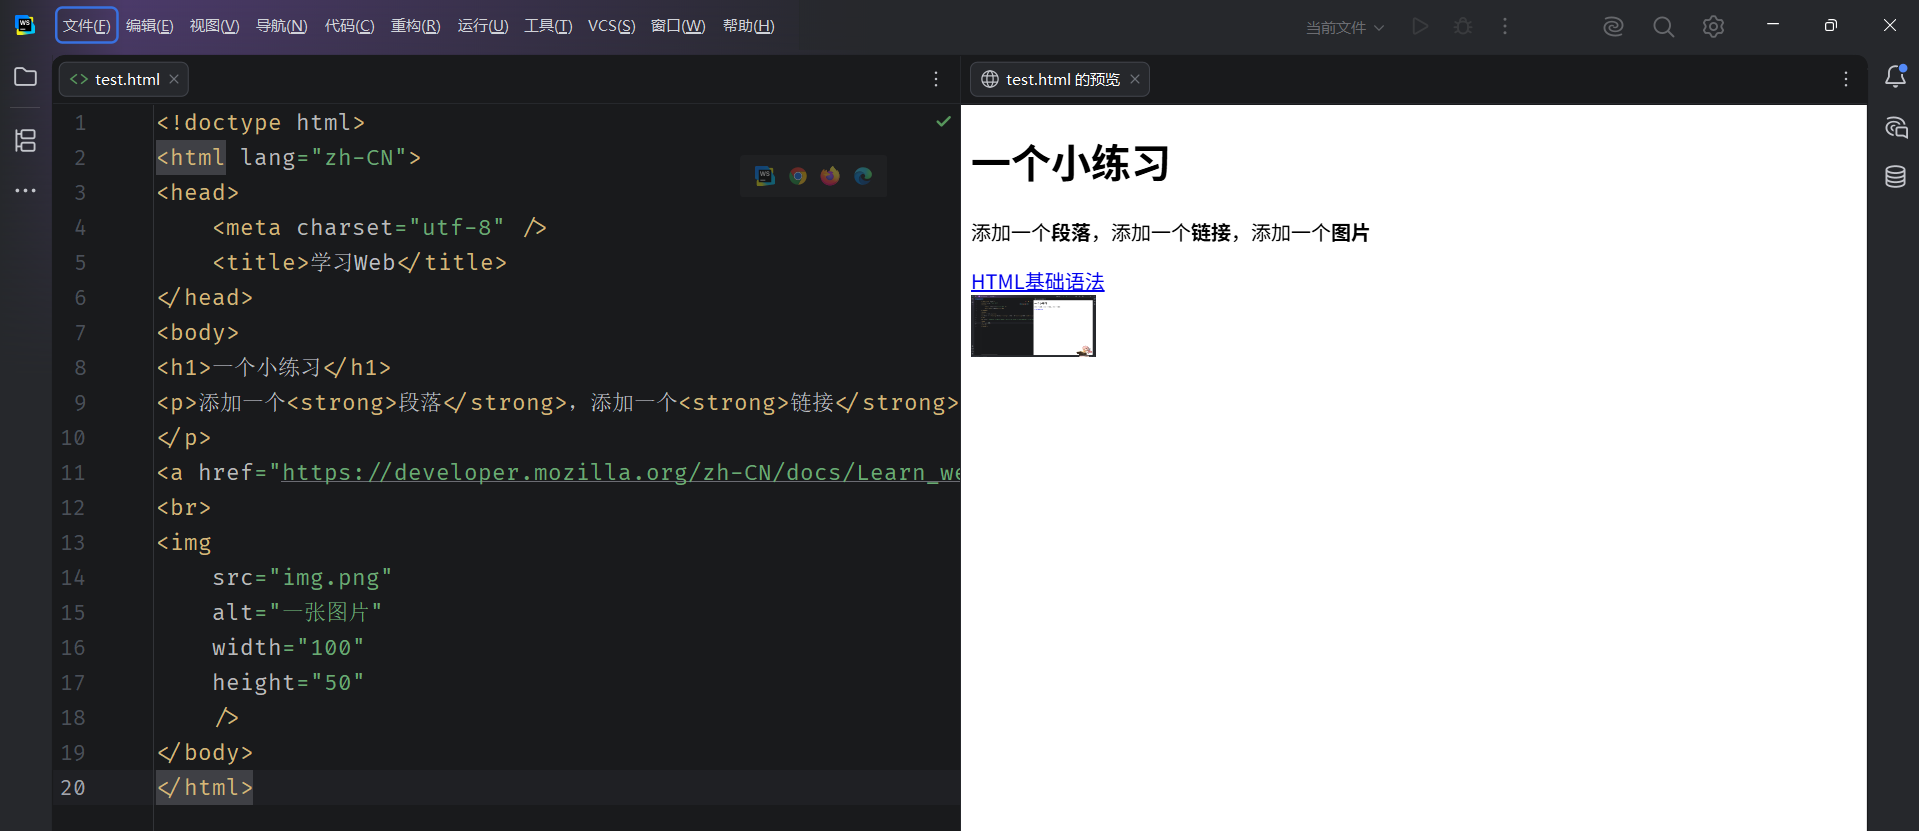The width and height of the screenshot is (1919, 831).
Task: Show more tool windows ellipsis
Action: pyautogui.click(x=26, y=190)
